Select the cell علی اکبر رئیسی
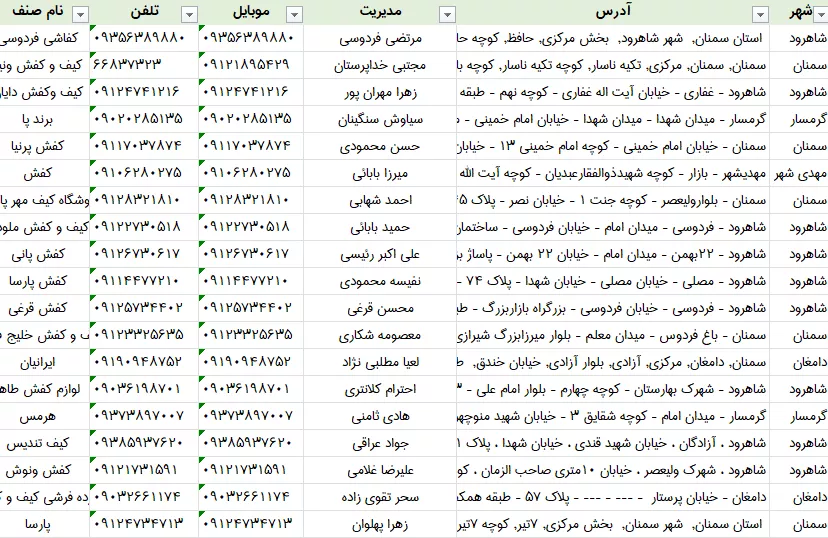 [380, 254]
